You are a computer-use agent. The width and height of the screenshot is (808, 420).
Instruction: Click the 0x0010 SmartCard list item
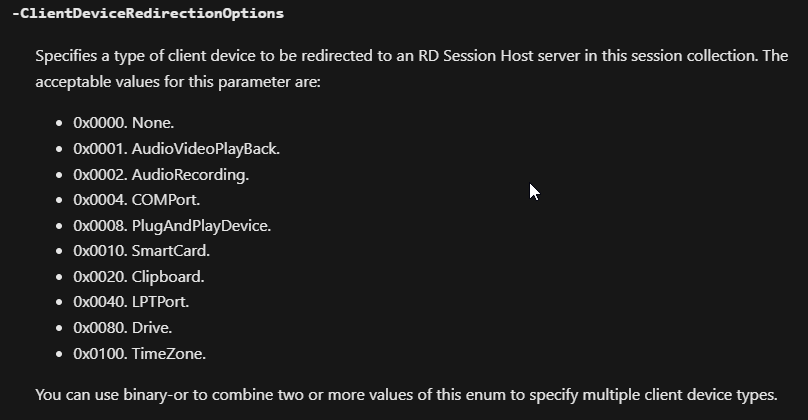click(141, 251)
